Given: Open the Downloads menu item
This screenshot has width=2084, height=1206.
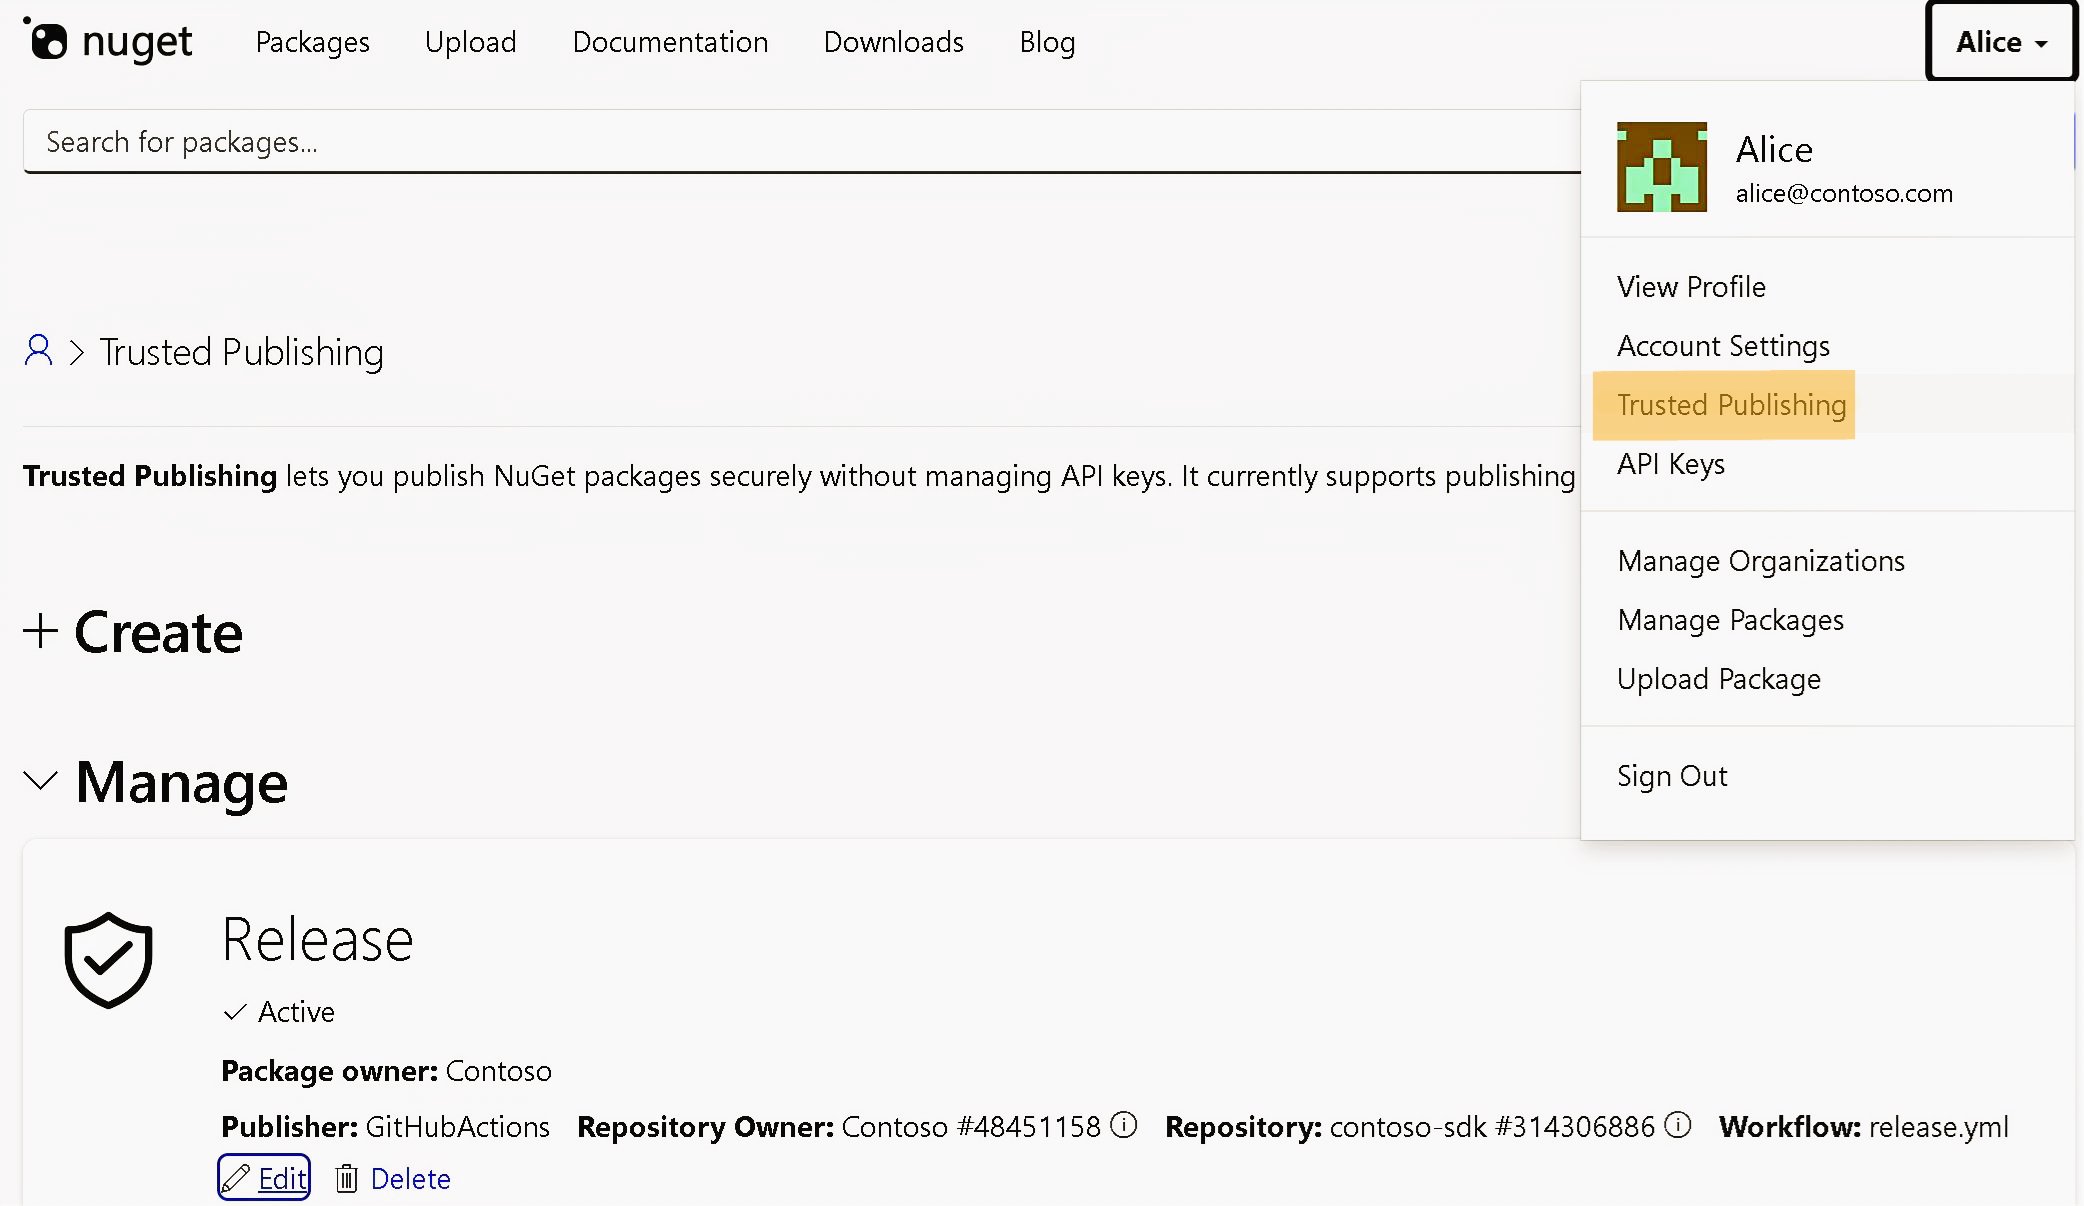Looking at the screenshot, I should [x=893, y=42].
